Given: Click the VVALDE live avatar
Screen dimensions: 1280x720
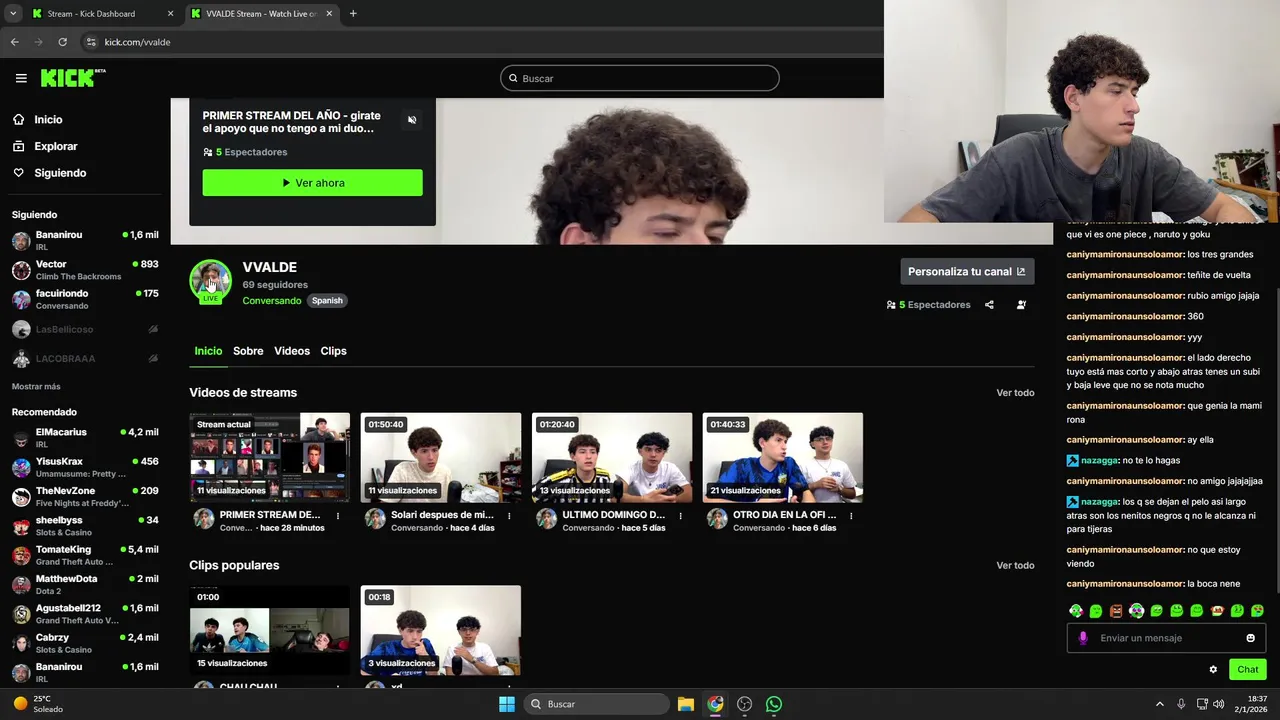Looking at the screenshot, I should pos(210,281).
